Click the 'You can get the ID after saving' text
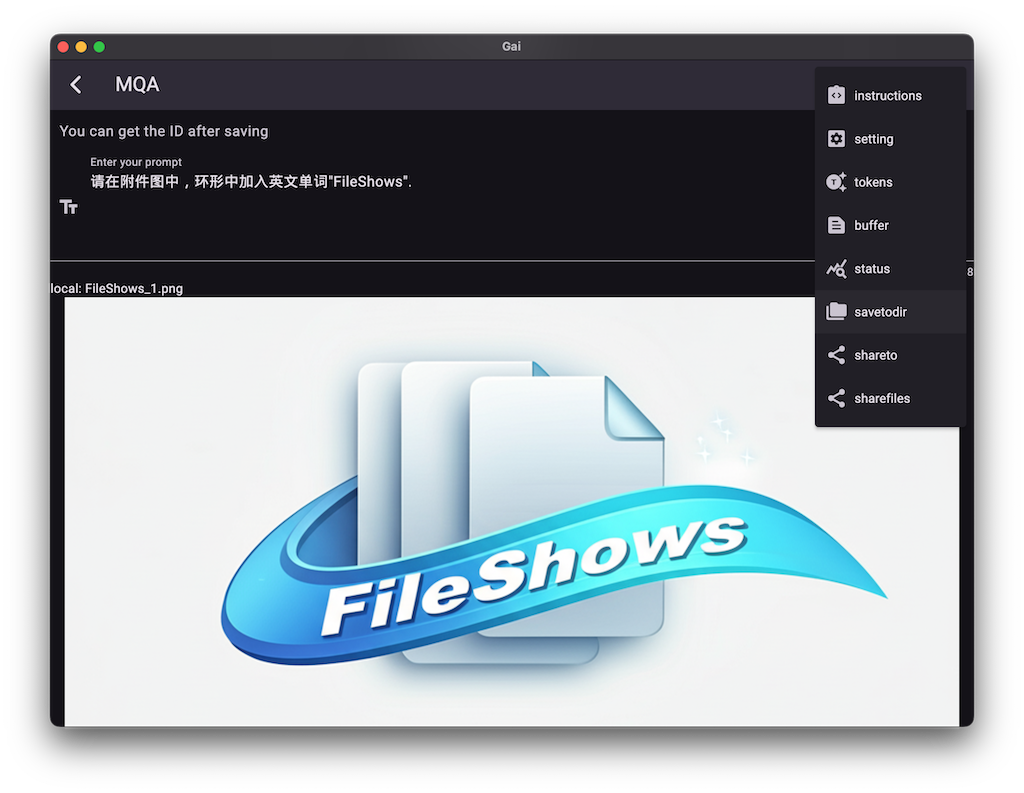This screenshot has height=793, width=1024. (x=164, y=131)
